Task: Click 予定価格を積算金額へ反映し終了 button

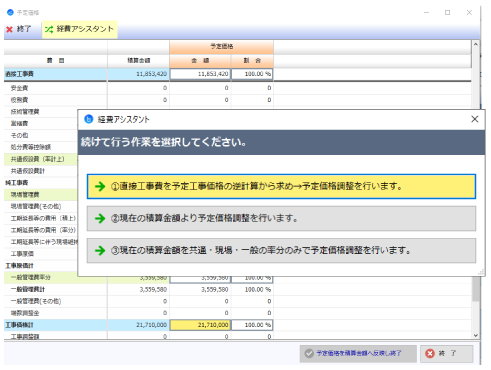Action: (358, 353)
